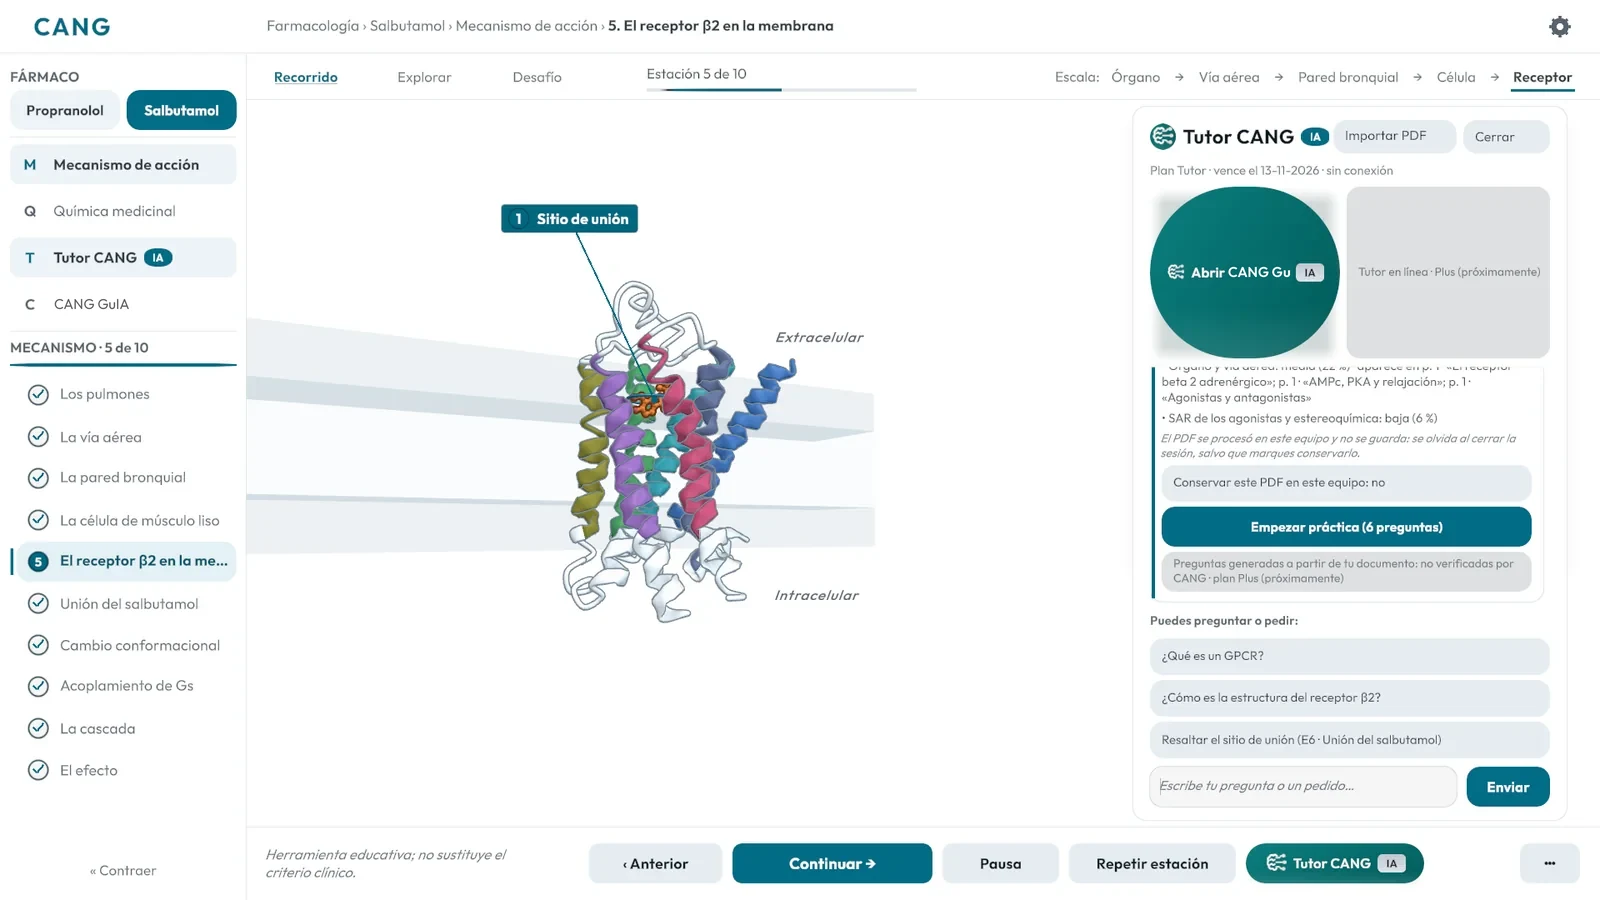Open the three-dots more options button

coord(1549,863)
